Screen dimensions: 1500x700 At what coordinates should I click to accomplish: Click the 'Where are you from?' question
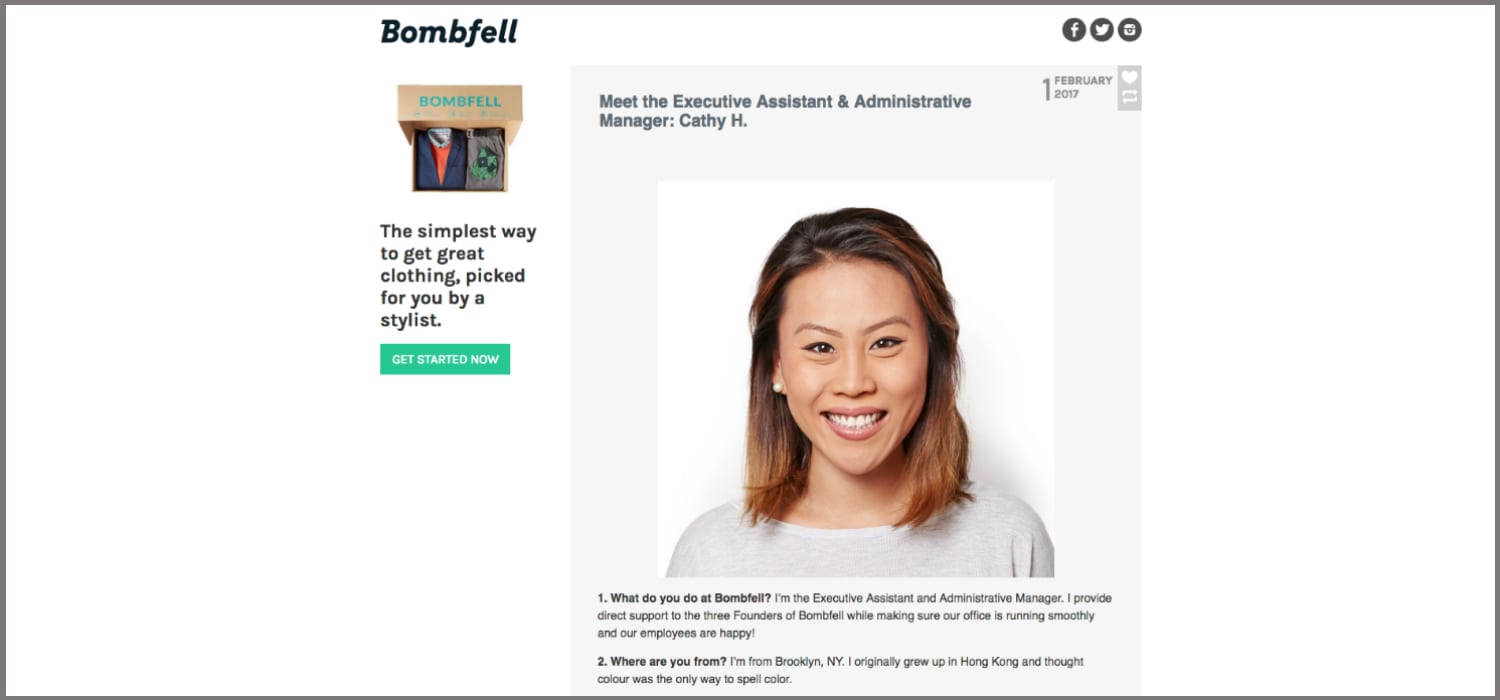(662, 662)
